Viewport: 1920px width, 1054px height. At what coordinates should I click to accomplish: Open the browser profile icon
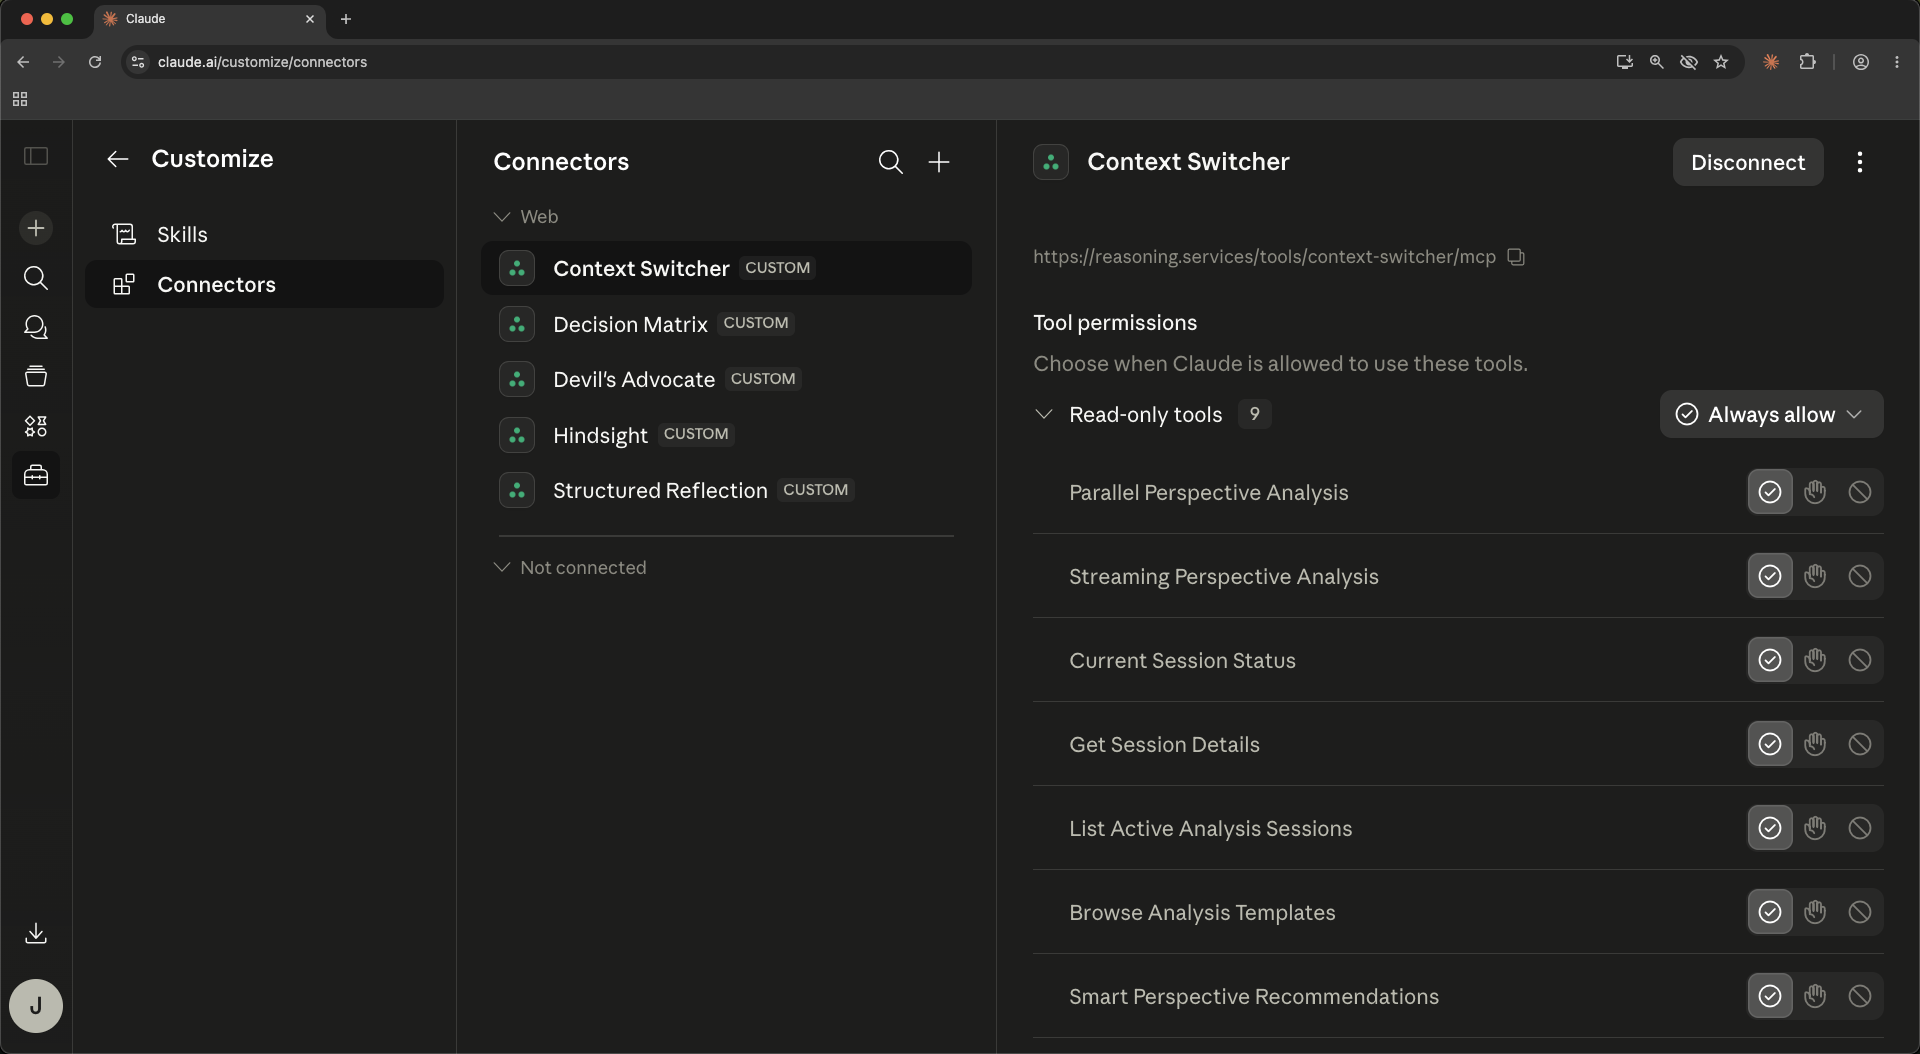click(x=1861, y=62)
